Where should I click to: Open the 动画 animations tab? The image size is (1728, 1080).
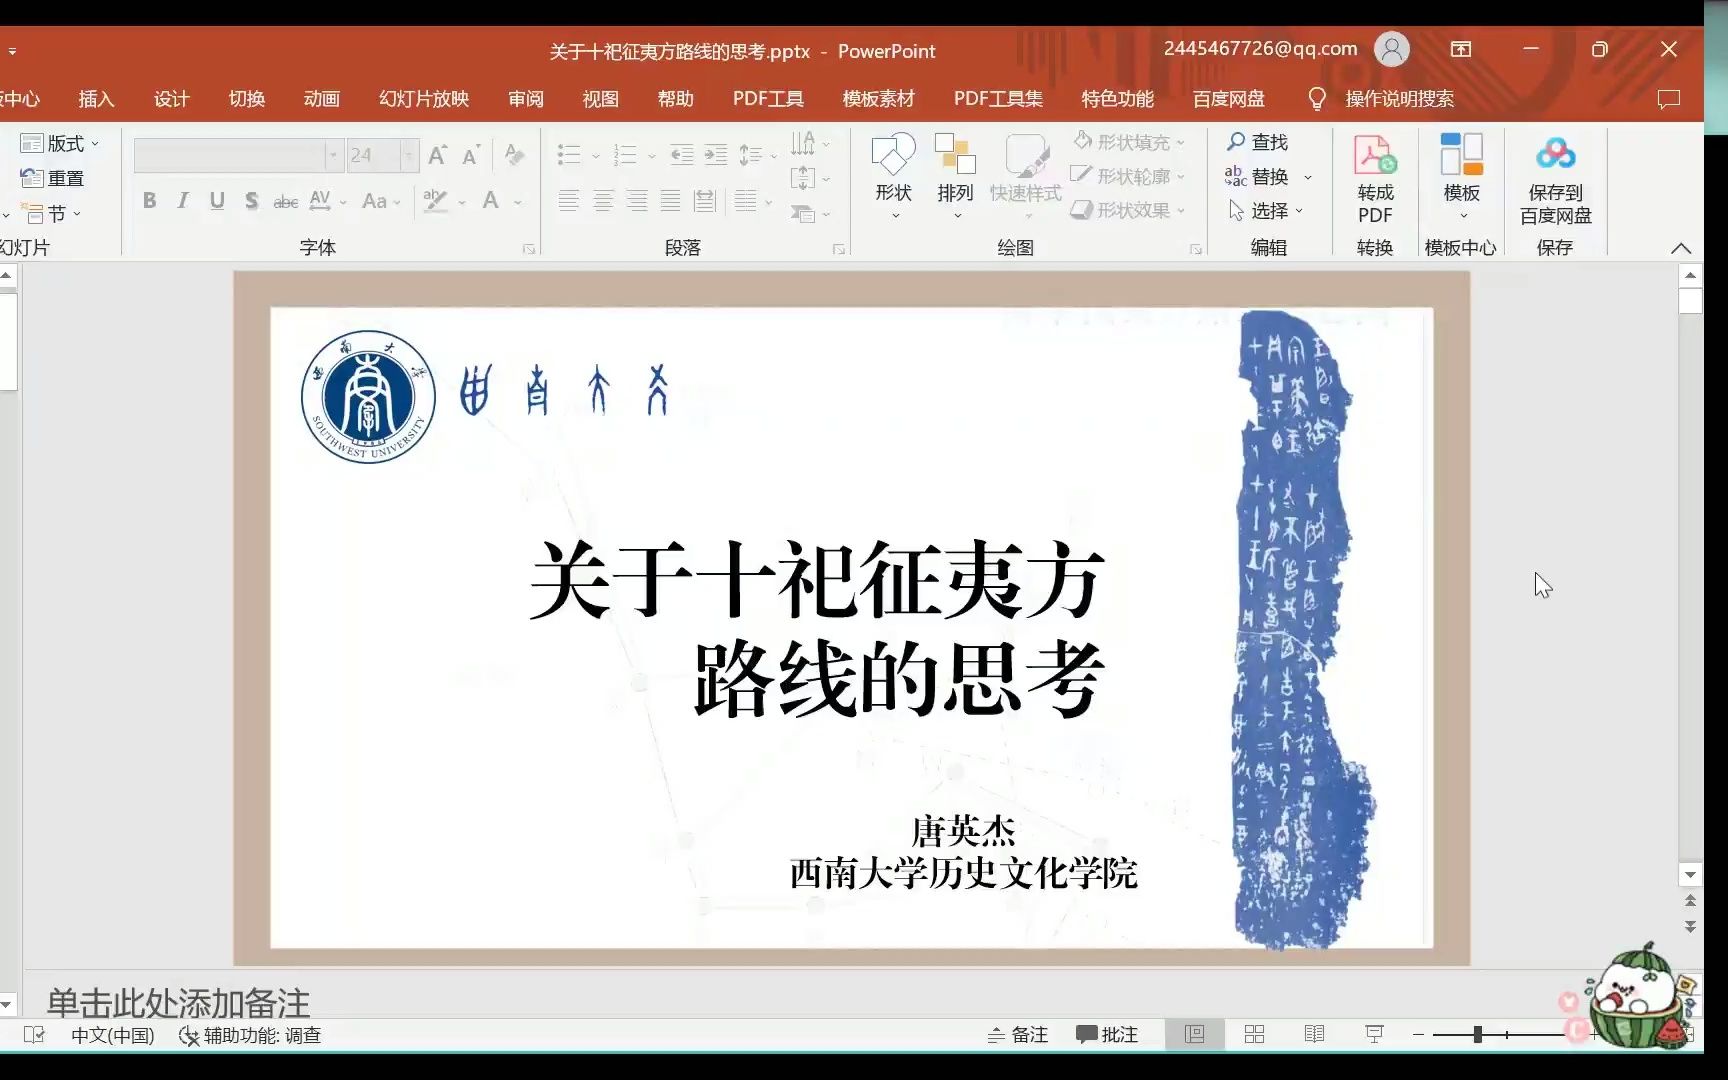(x=321, y=99)
